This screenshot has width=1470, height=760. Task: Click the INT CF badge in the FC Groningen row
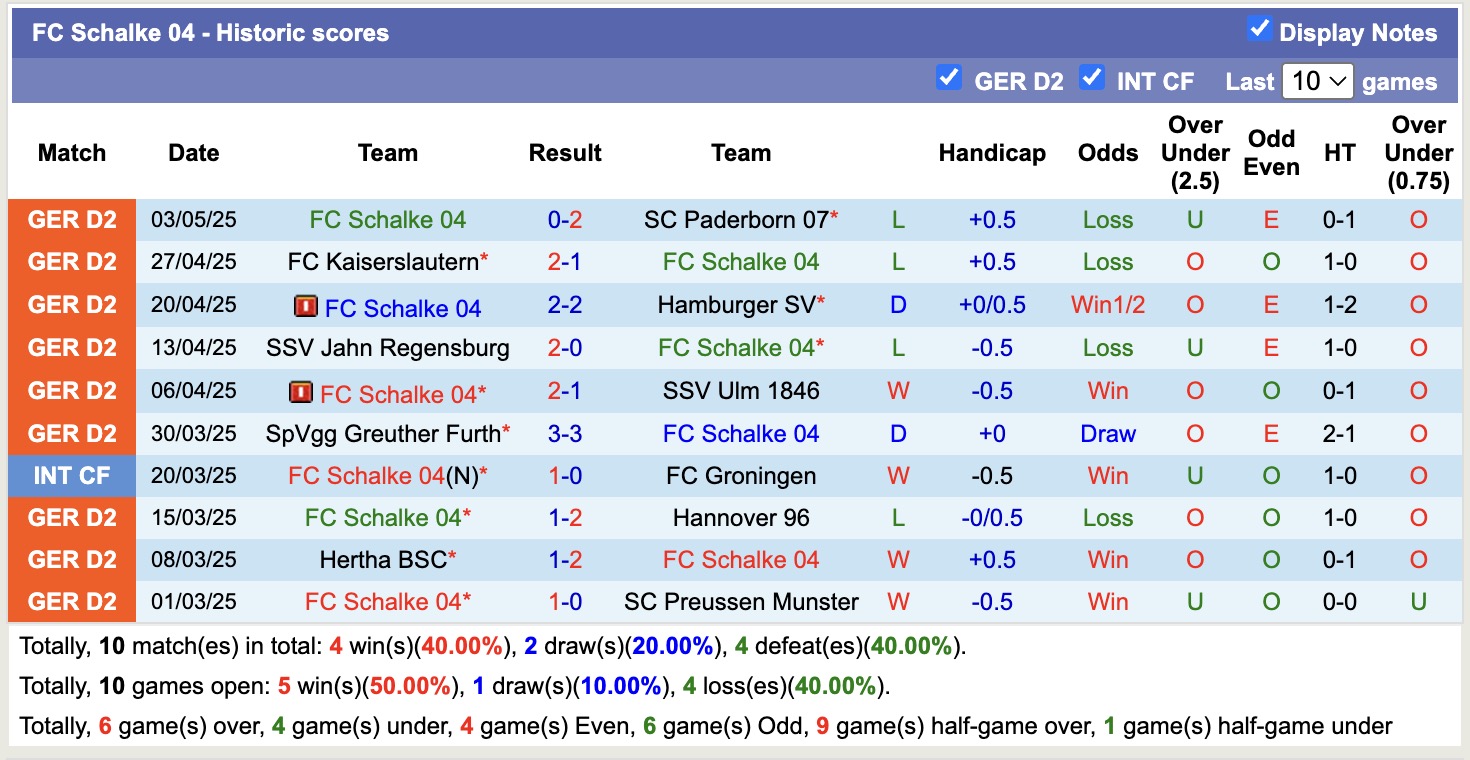71,475
